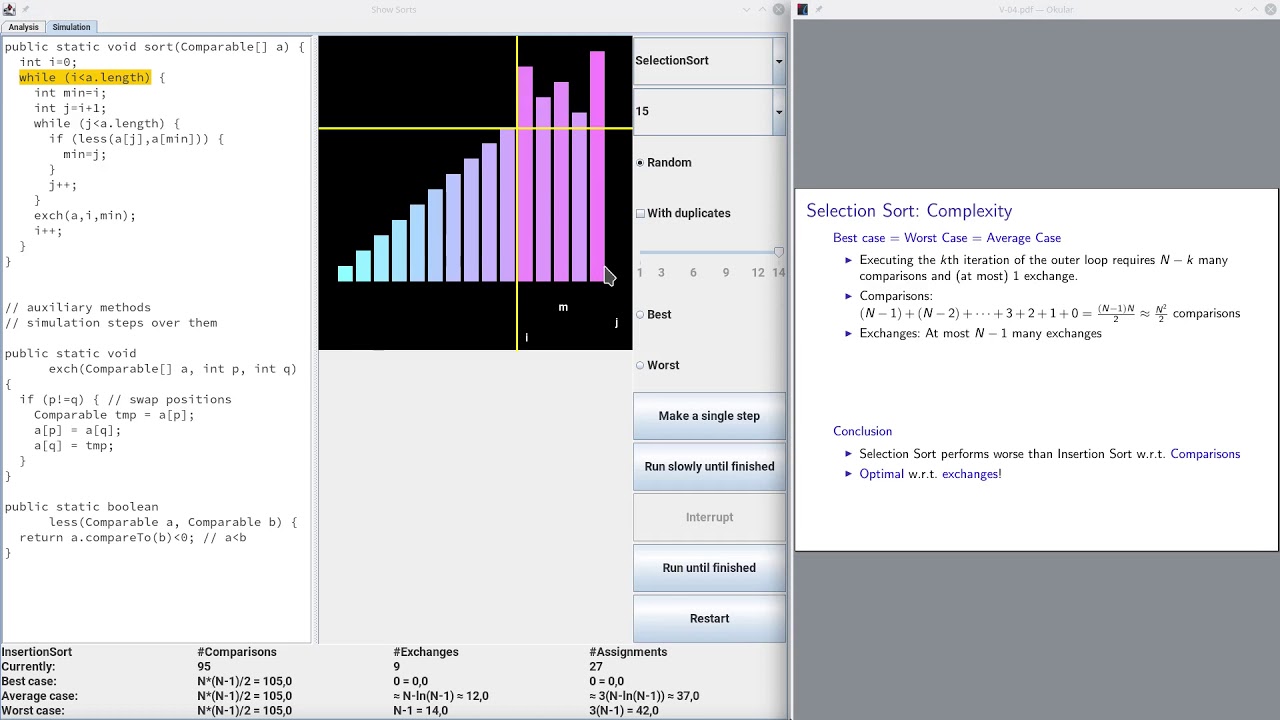
Task: Click the pin icon in Okular title bar
Action: coord(819,9)
